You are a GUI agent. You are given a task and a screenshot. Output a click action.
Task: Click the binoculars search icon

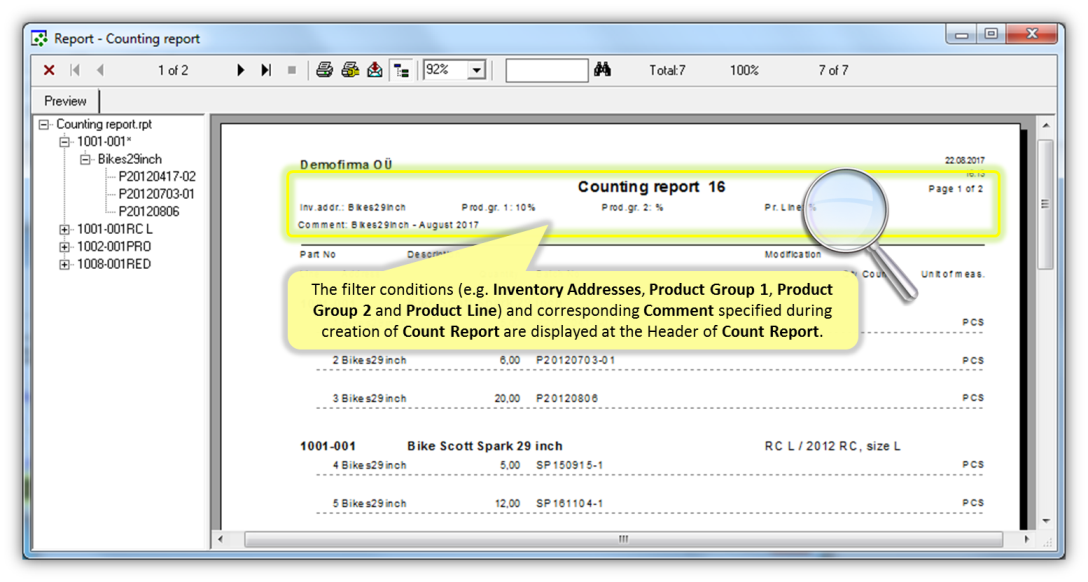[602, 70]
